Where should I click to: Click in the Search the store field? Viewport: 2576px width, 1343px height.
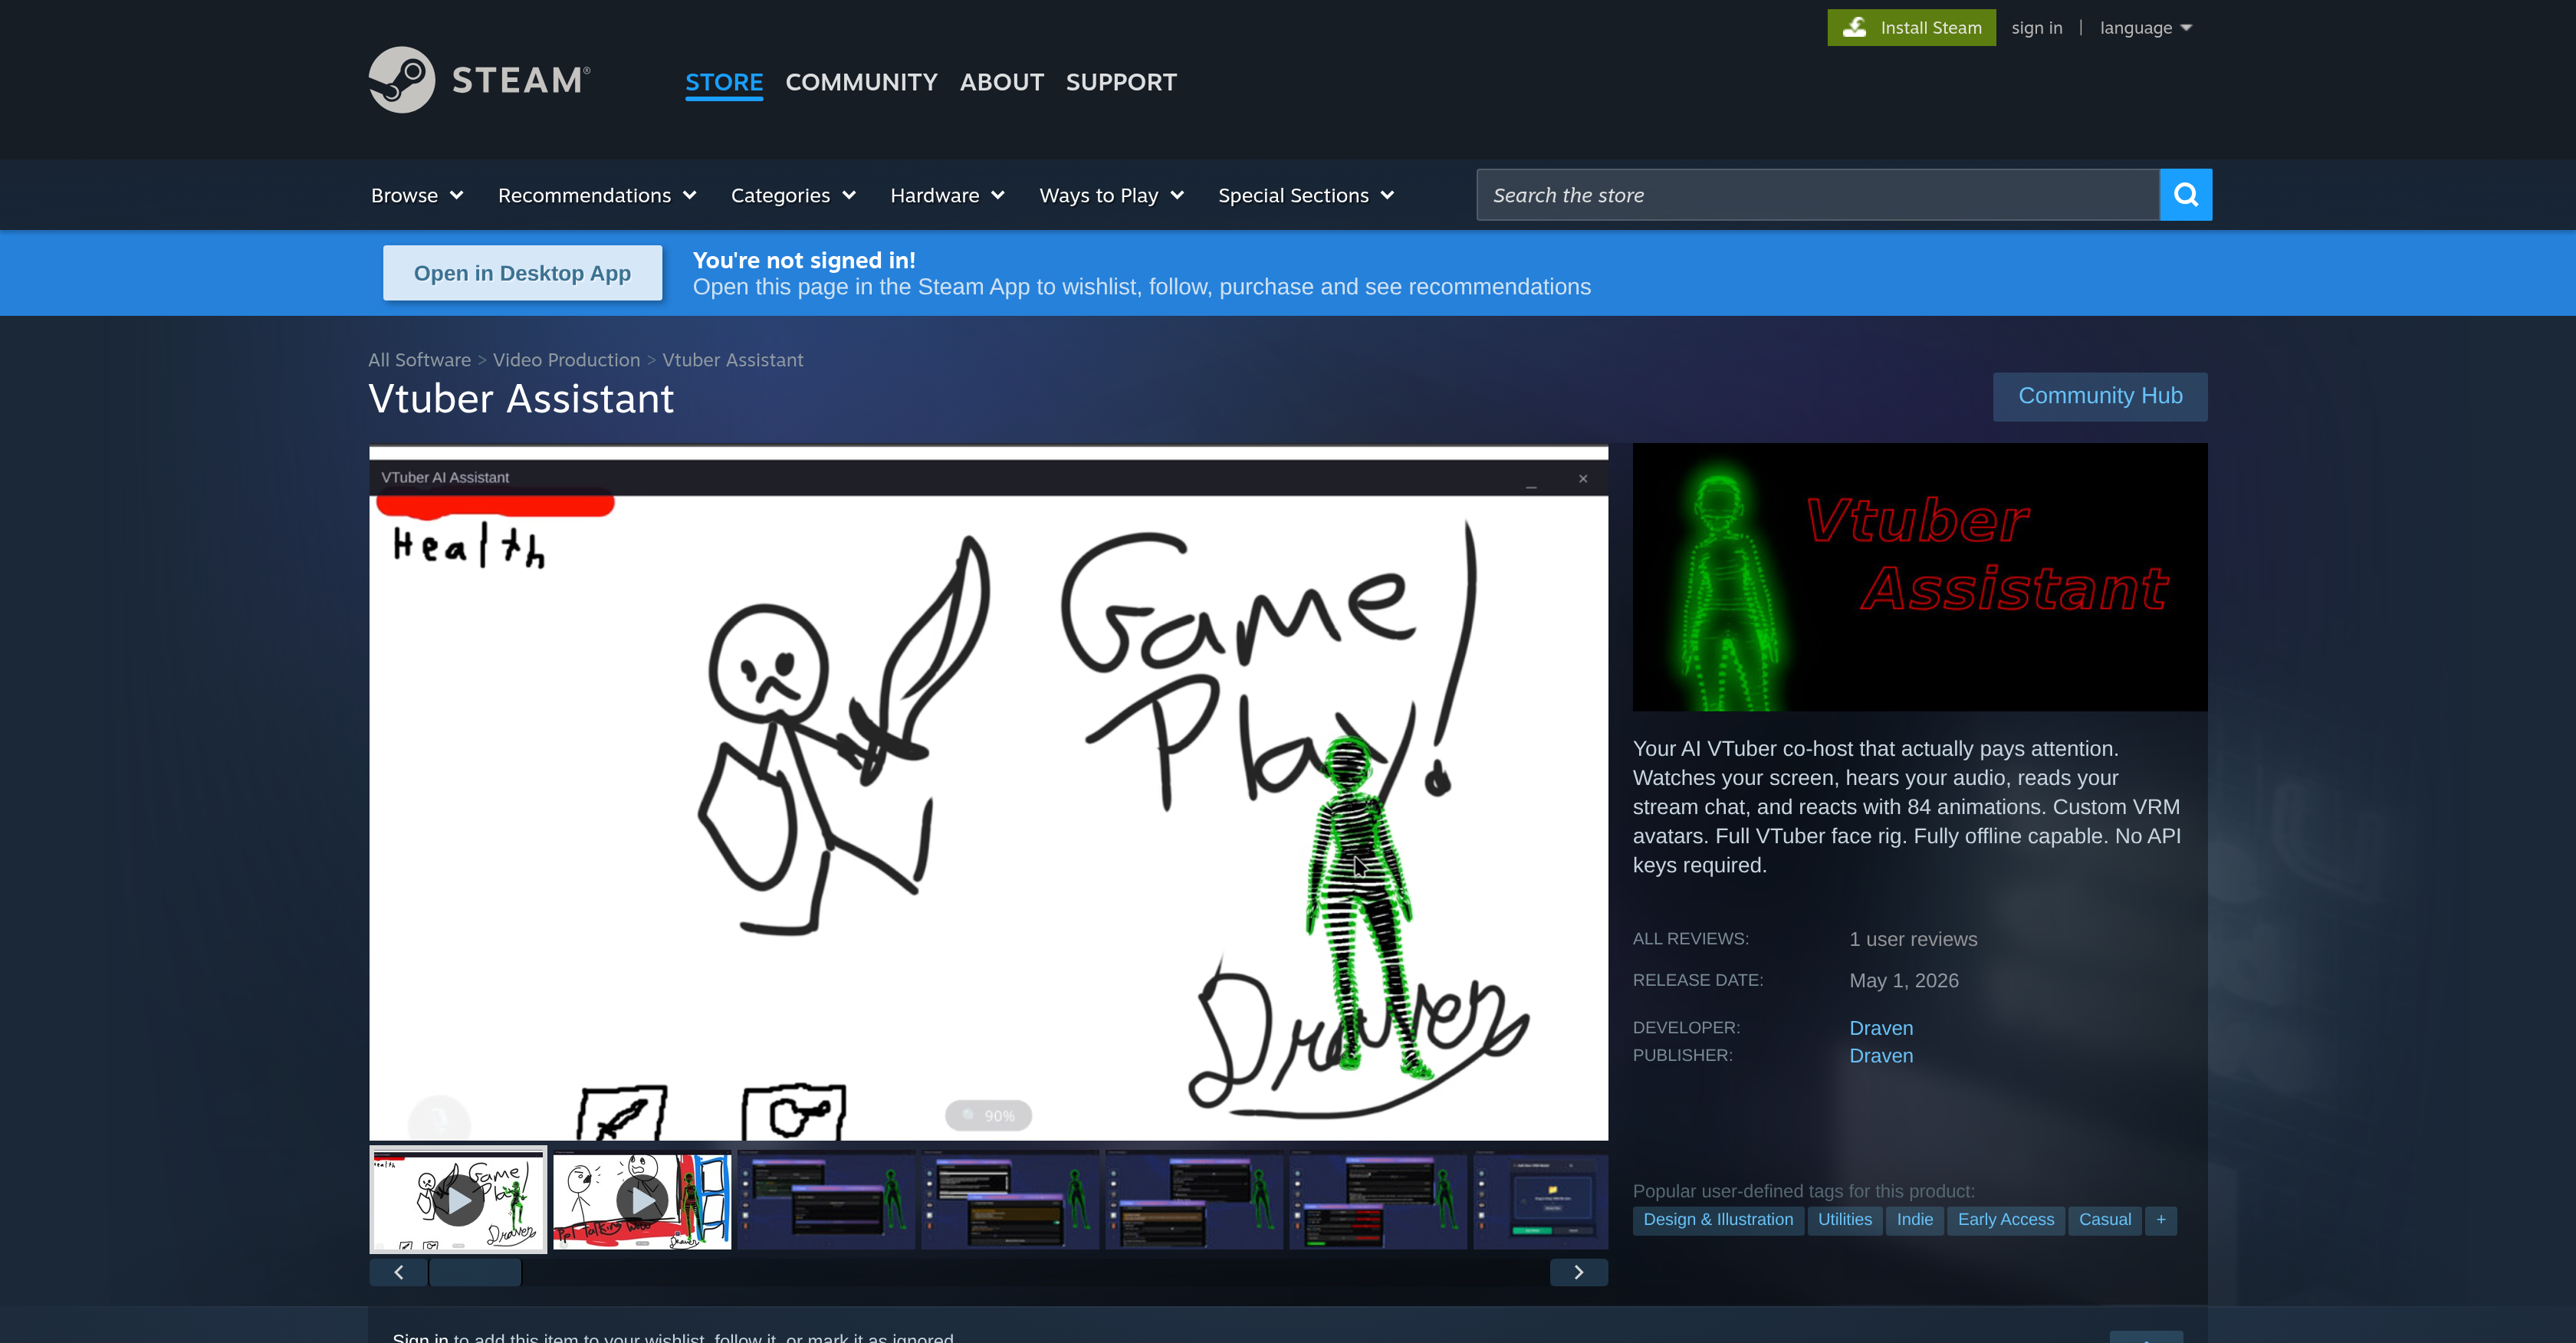tap(1817, 195)
